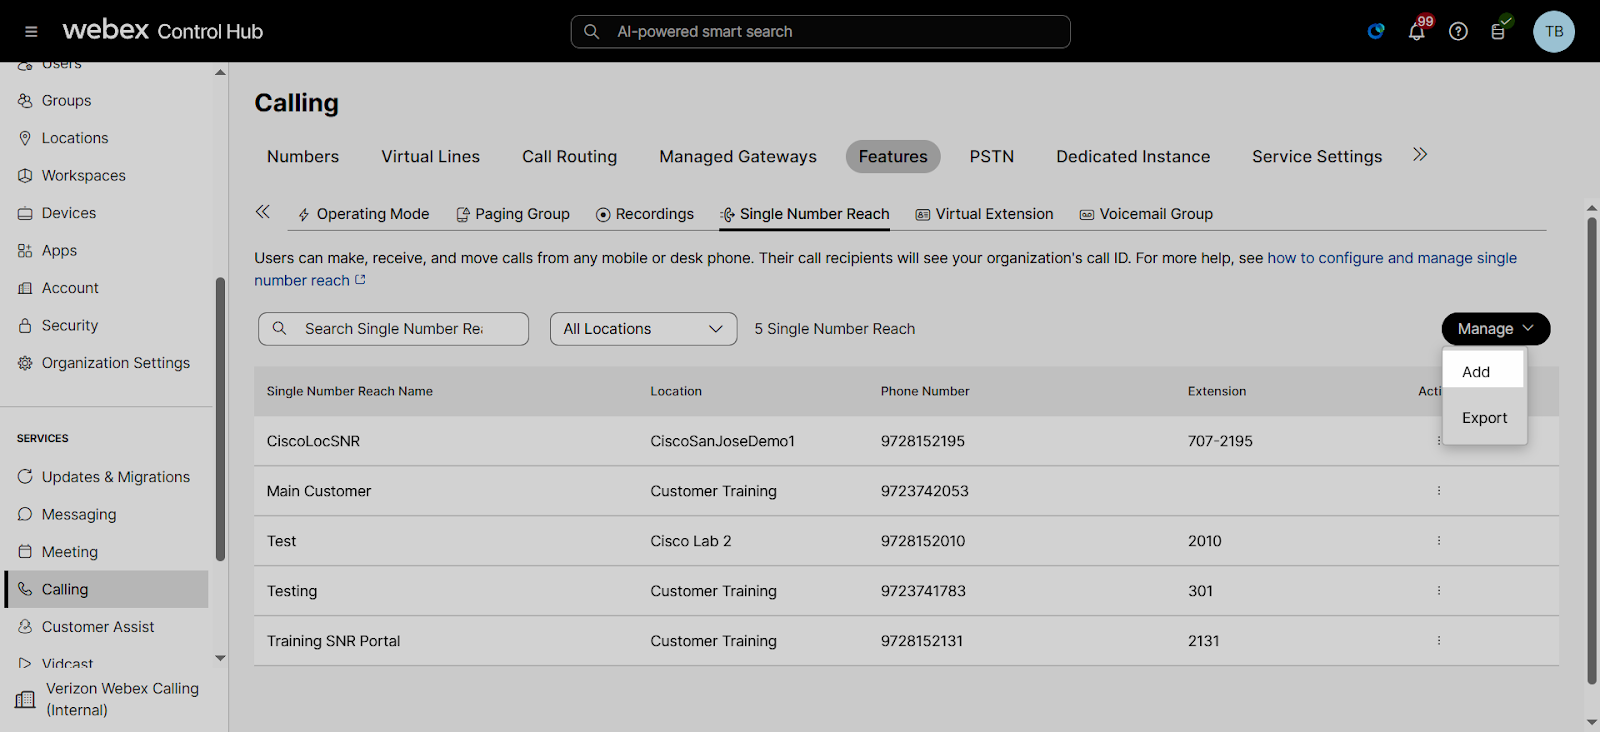Switch to the Service Settings tab

[x=1317, y=156]
